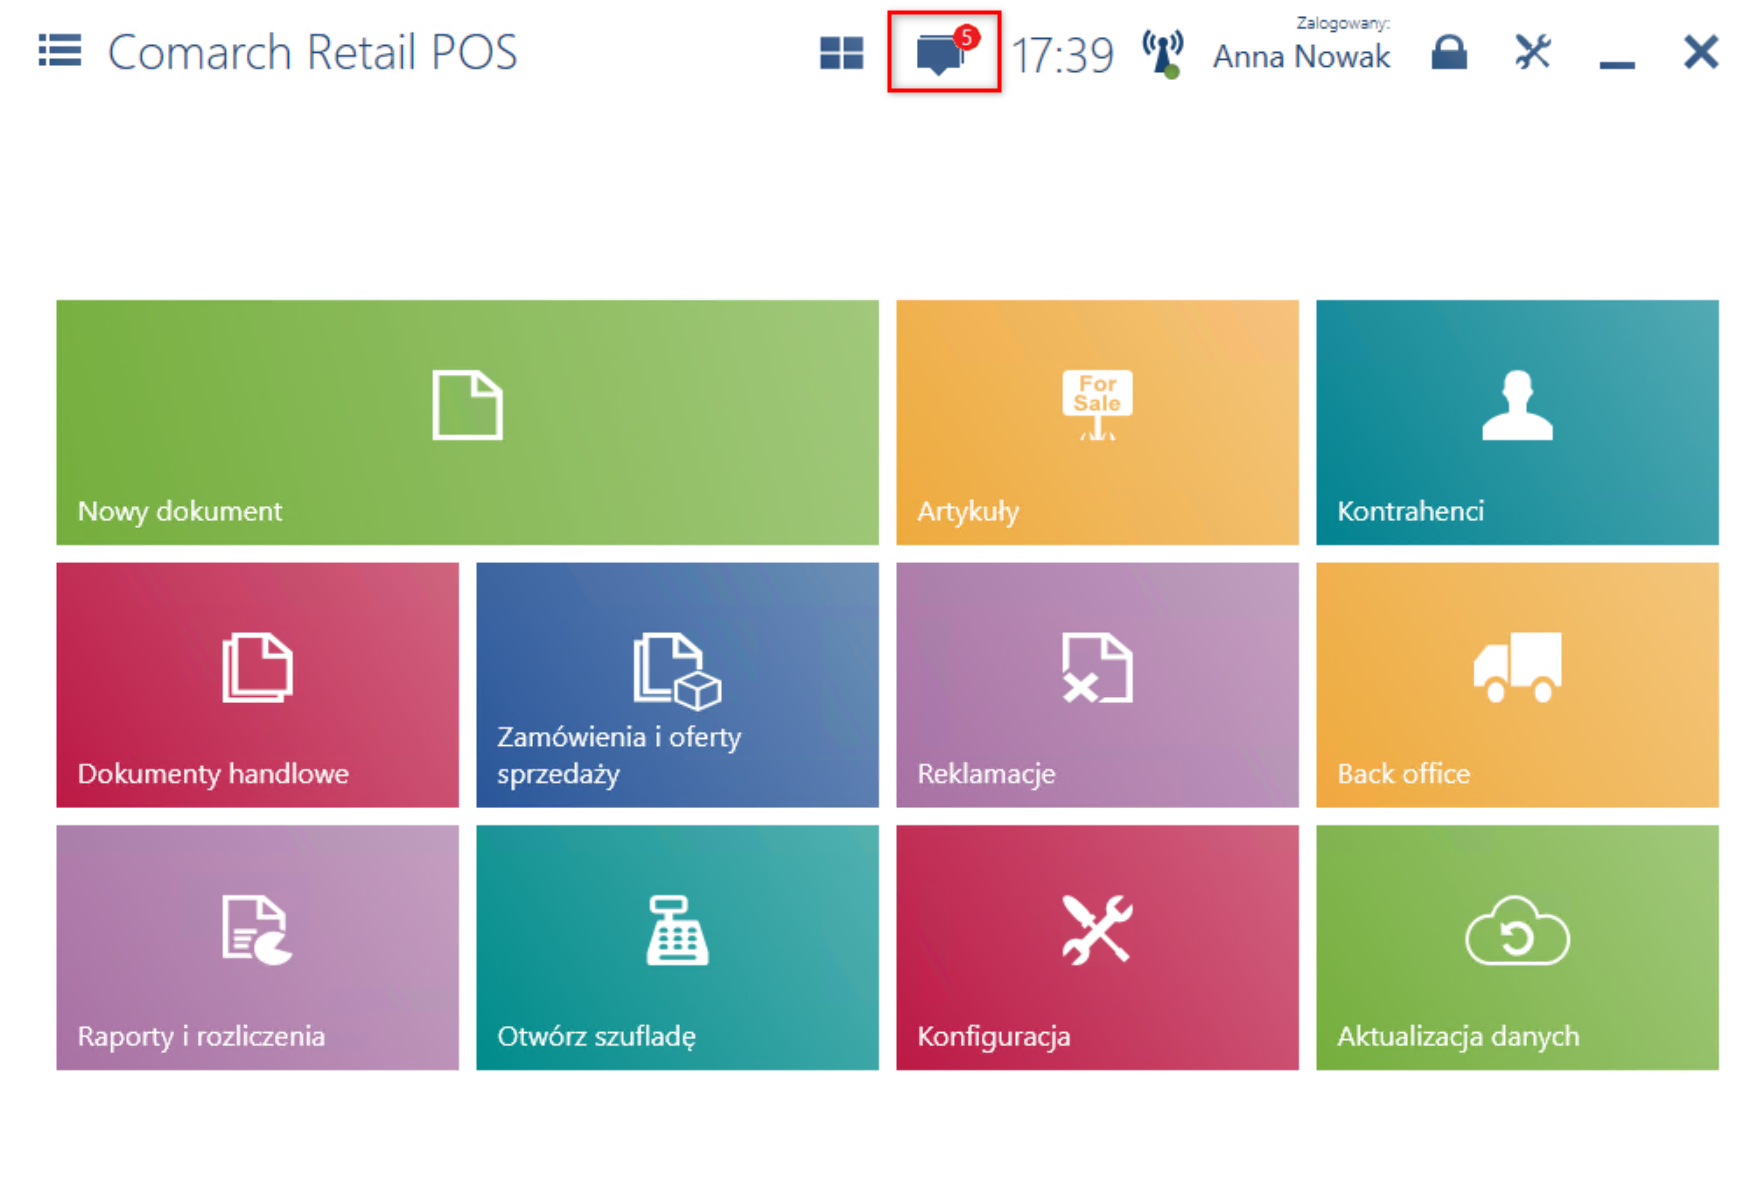Open notifications with badge 5
The width and height of the screenshot is (1749, 1183).
click(943, 52)
